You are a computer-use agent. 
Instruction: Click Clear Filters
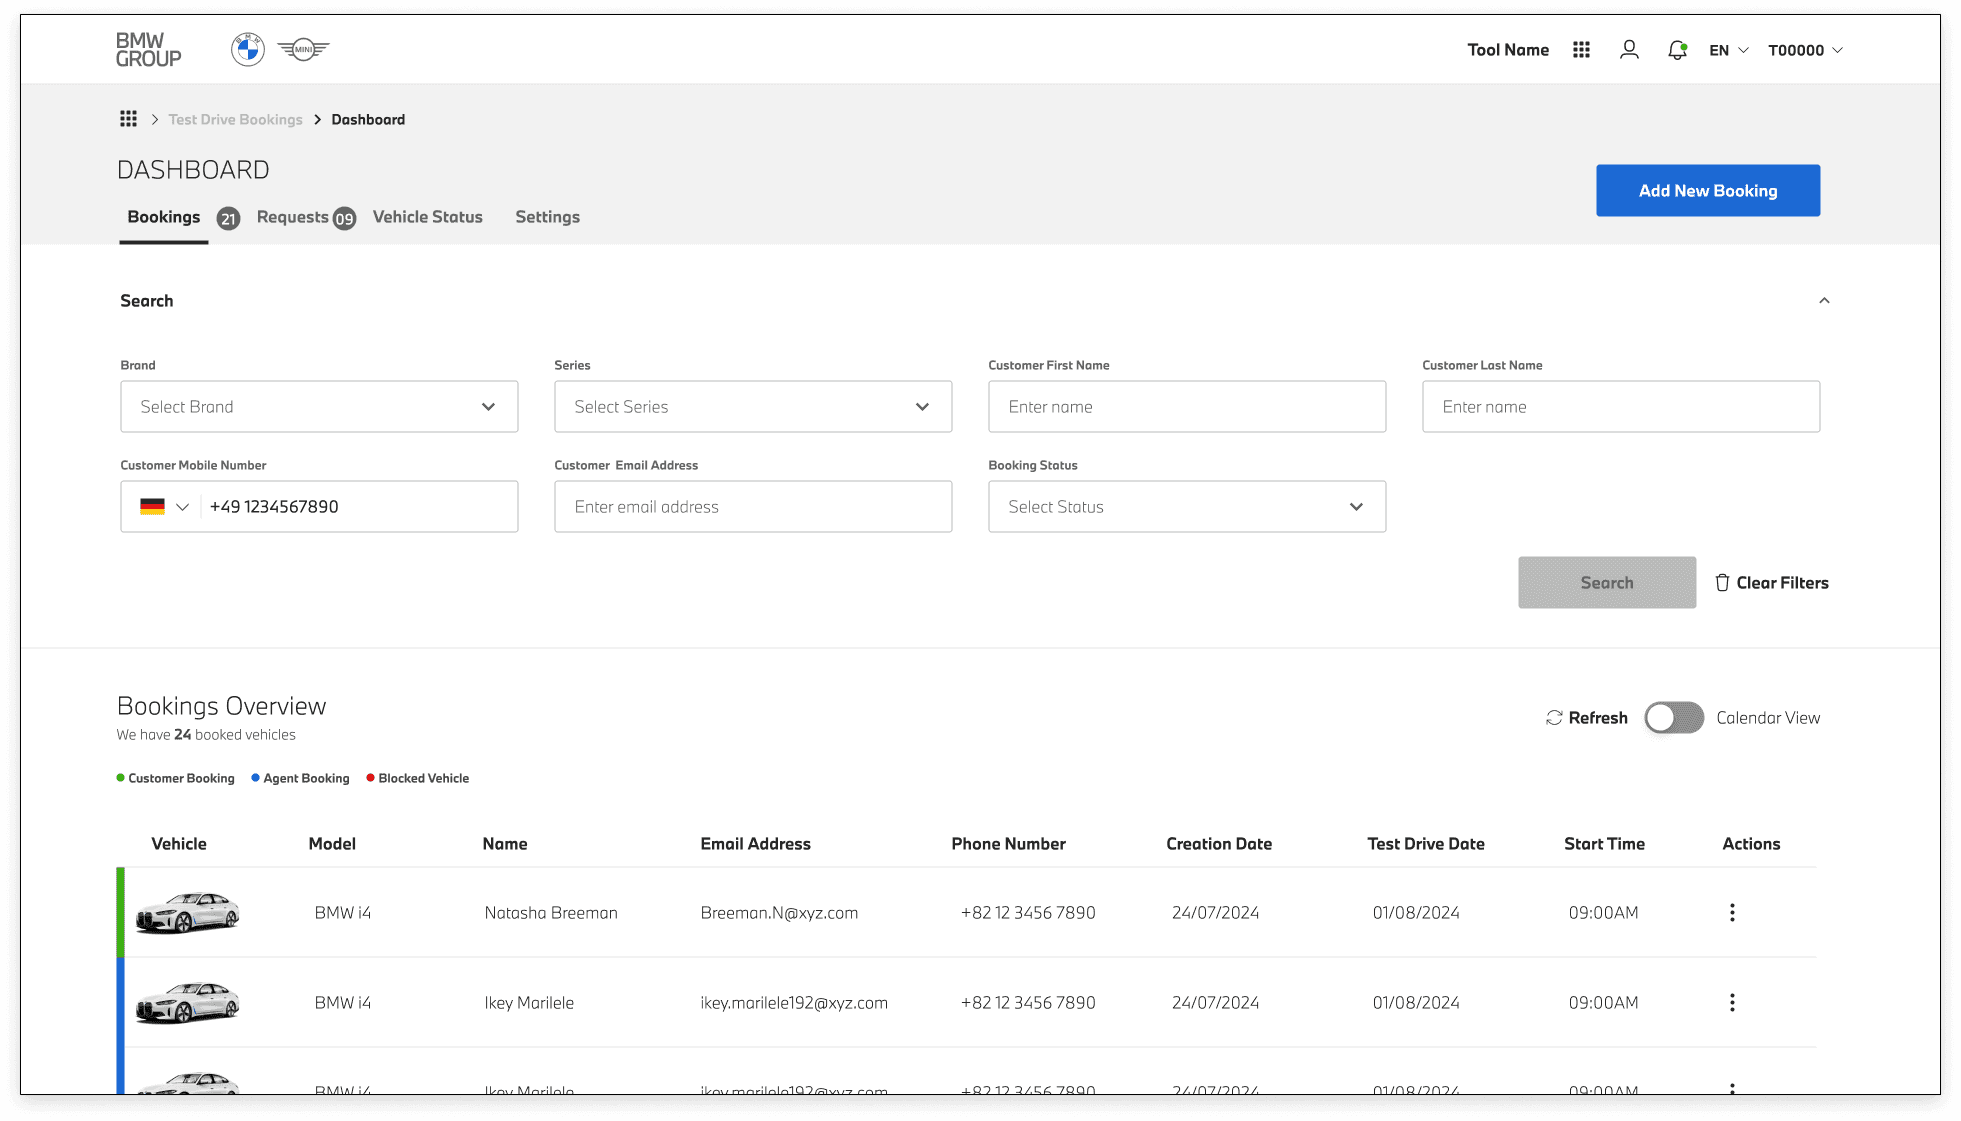pyautogui.click(x=1772, y=583)
